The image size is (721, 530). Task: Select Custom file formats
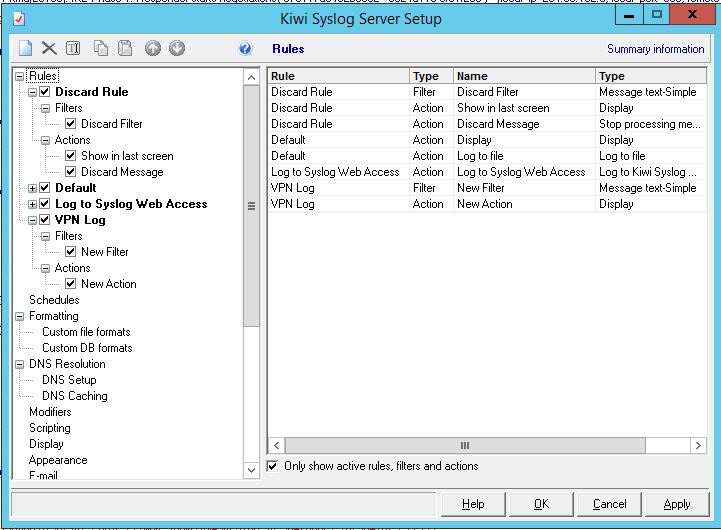[86, 332]
